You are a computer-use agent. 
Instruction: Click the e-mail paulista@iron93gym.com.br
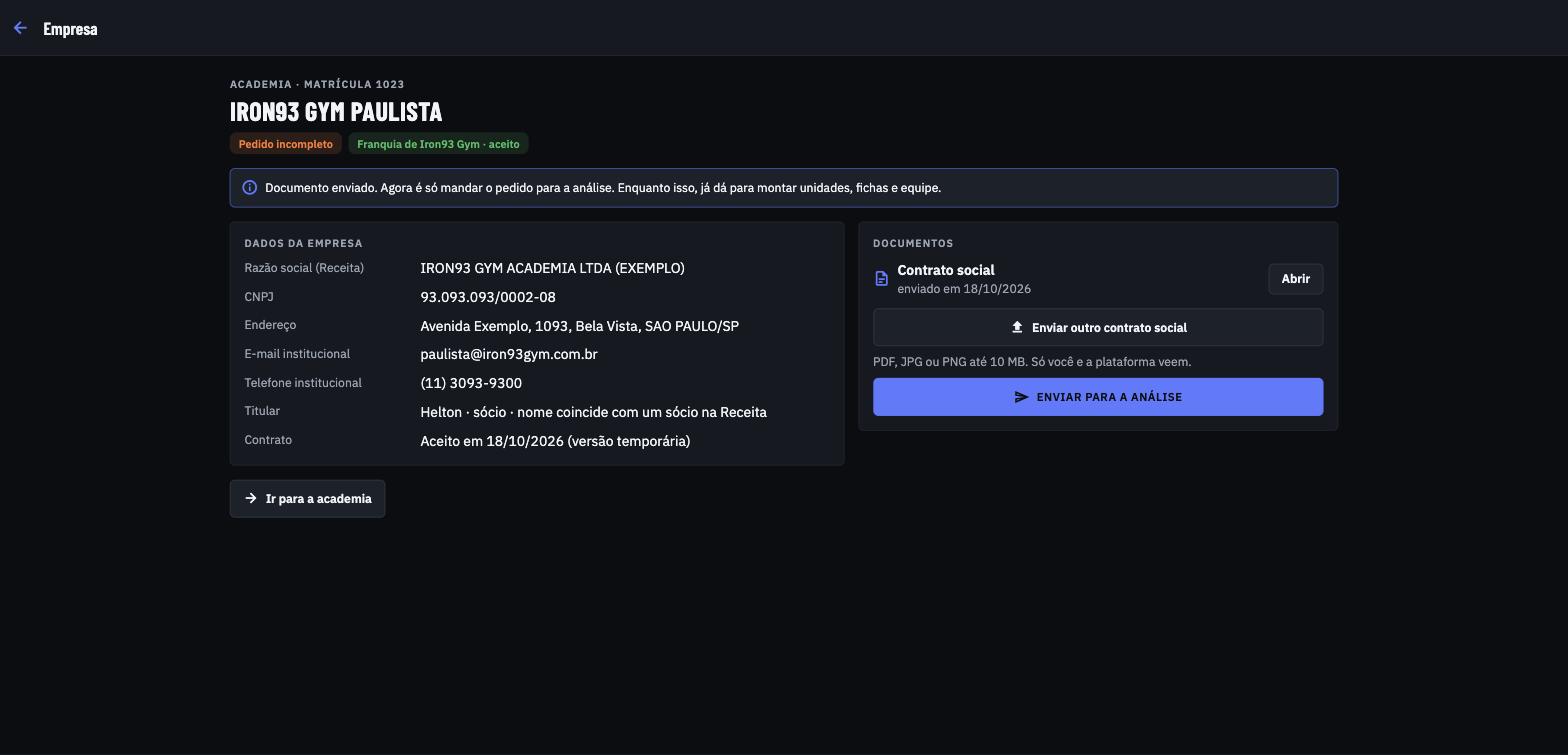[x=509, y=354]
